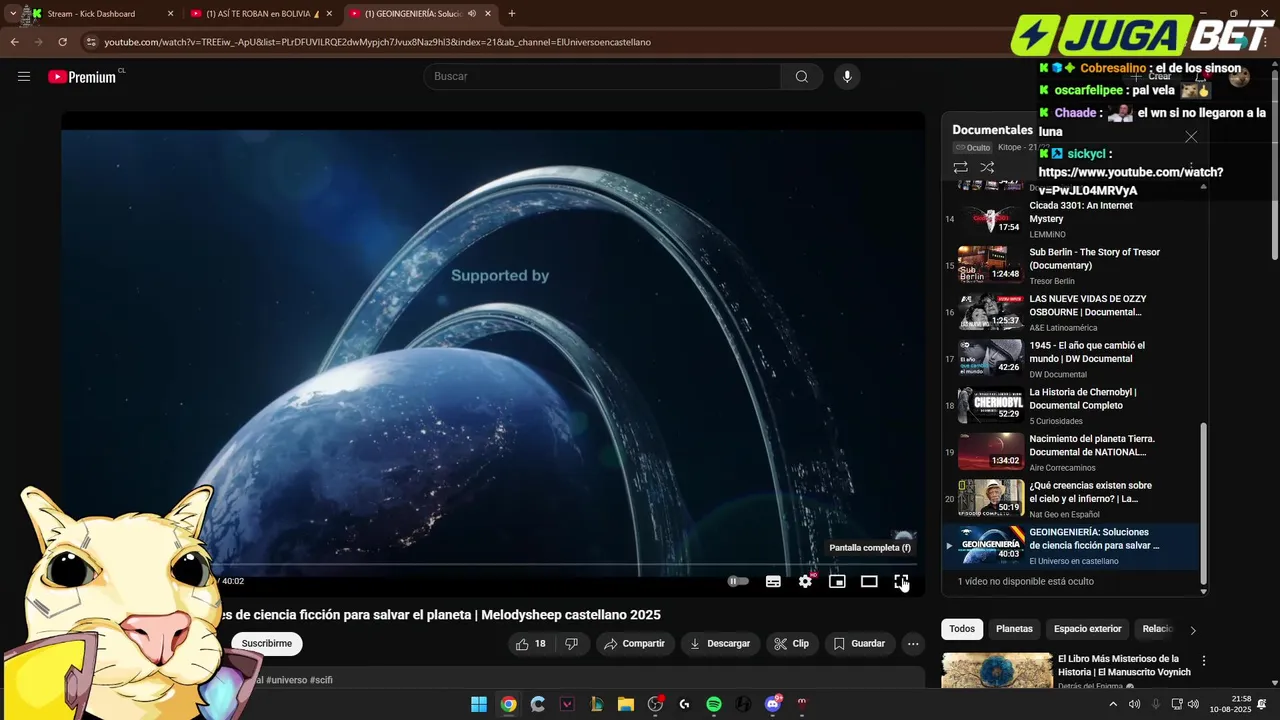The height and width of the screenshot is (720, 1280).
Task: Click the Buscar search field
Action: [x=602, y=76]
